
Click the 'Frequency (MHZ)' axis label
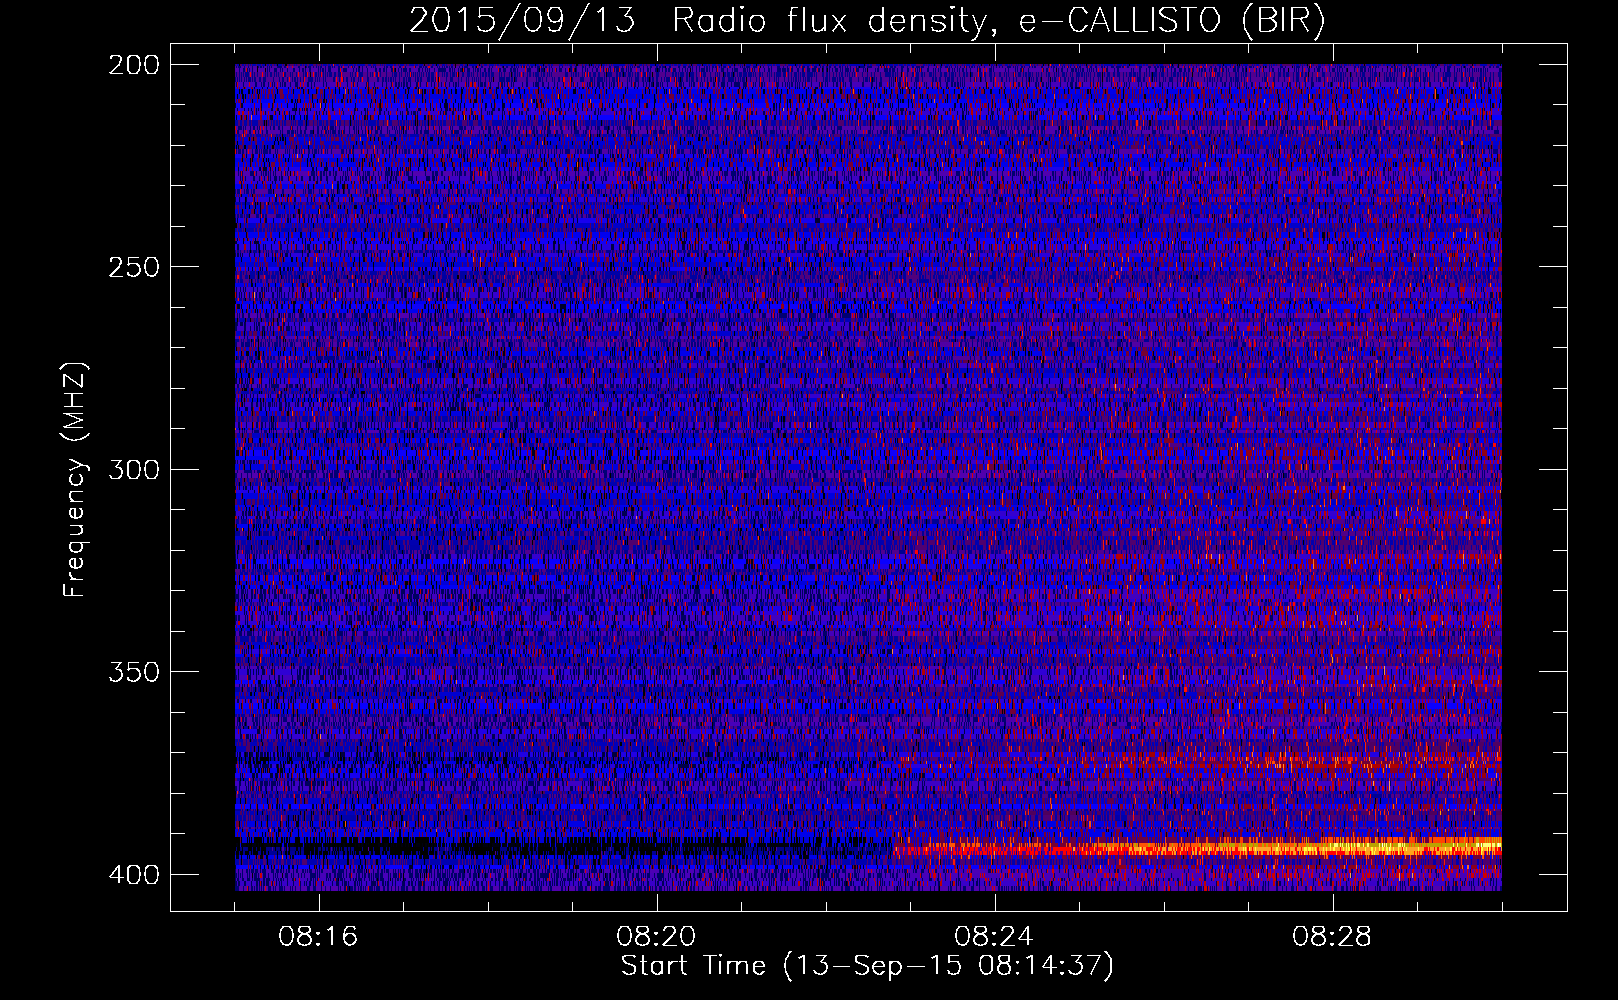[75, 479]
